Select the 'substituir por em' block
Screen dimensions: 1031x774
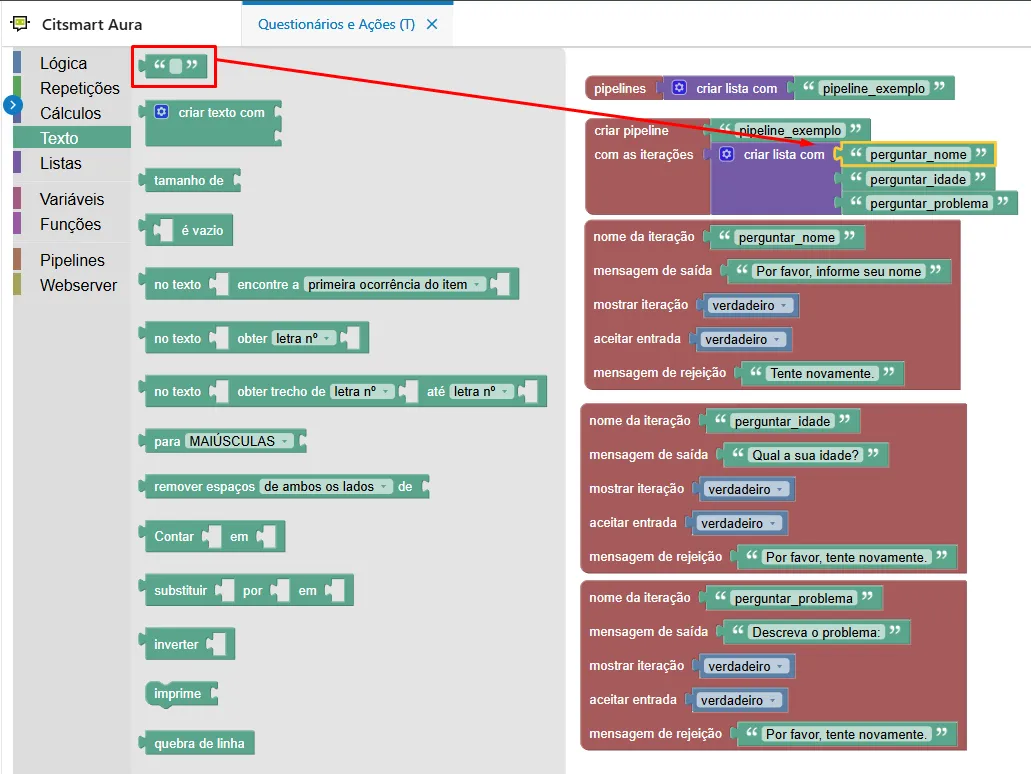tap(247, 591)
